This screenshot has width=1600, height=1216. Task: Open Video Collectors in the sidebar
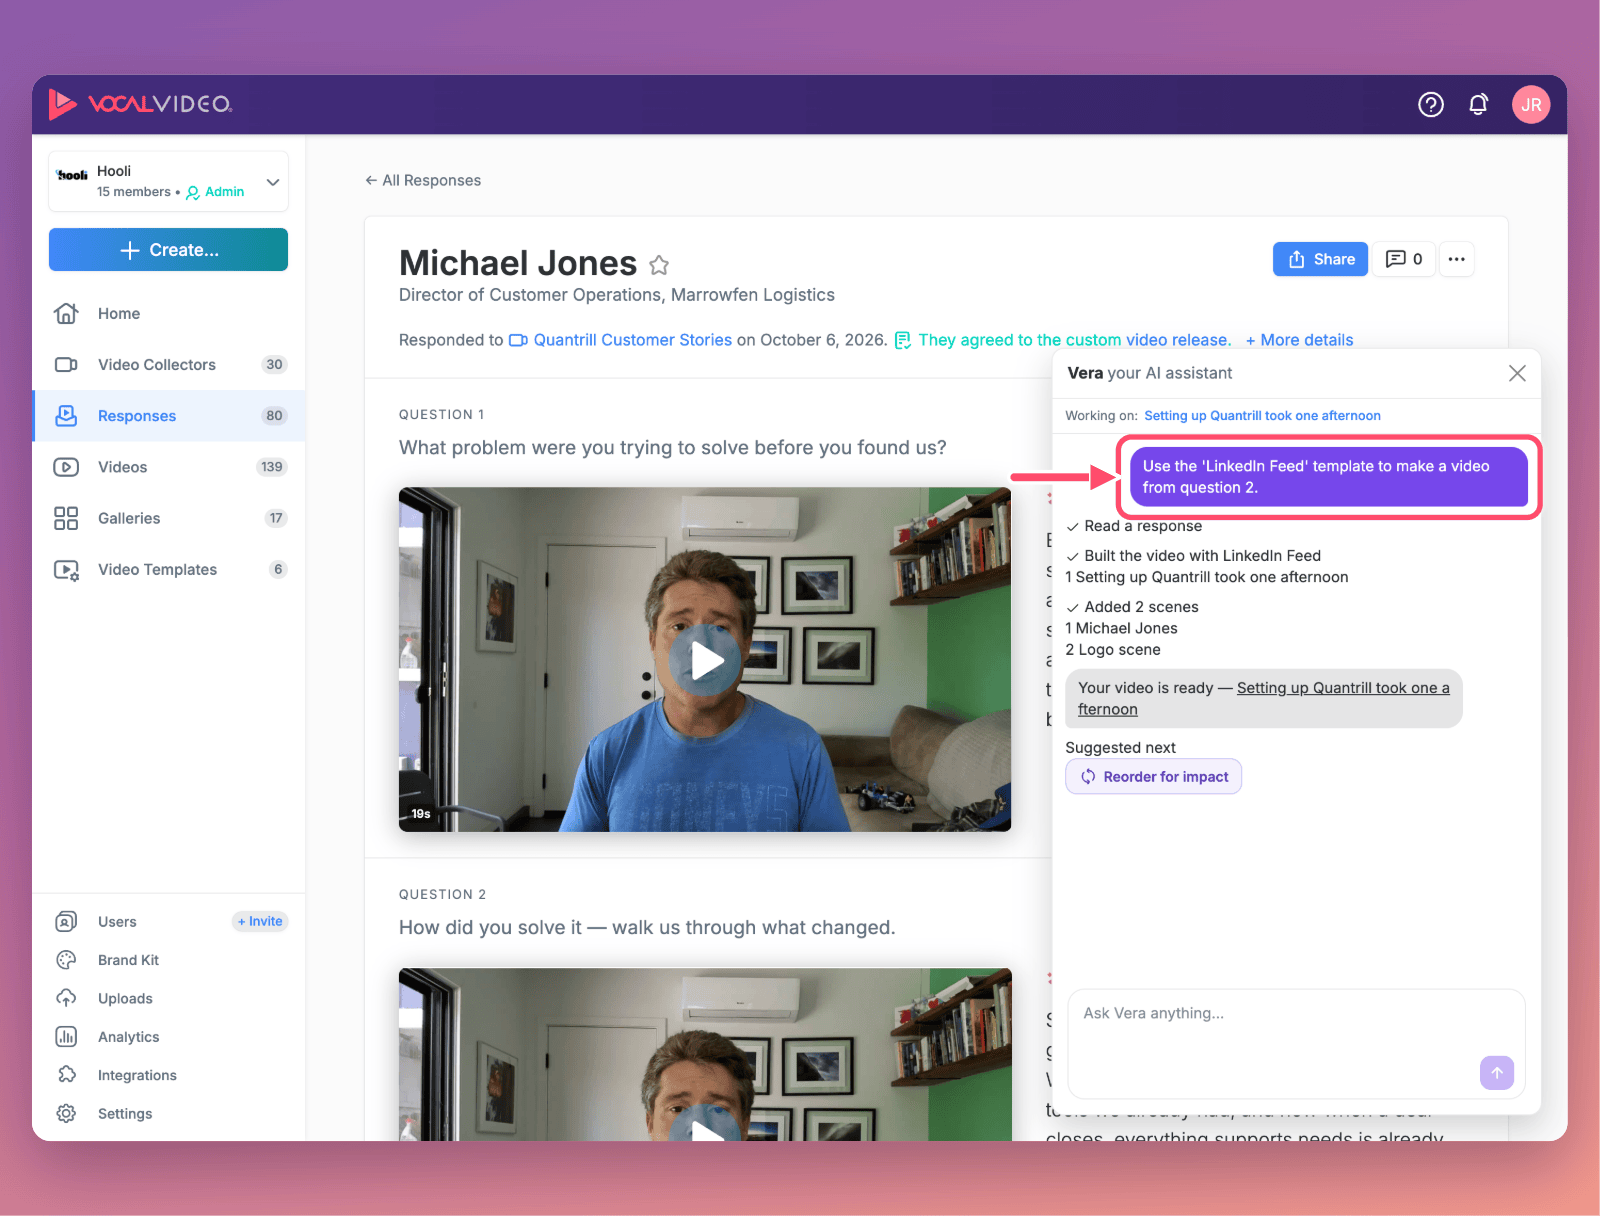point(168,365)
